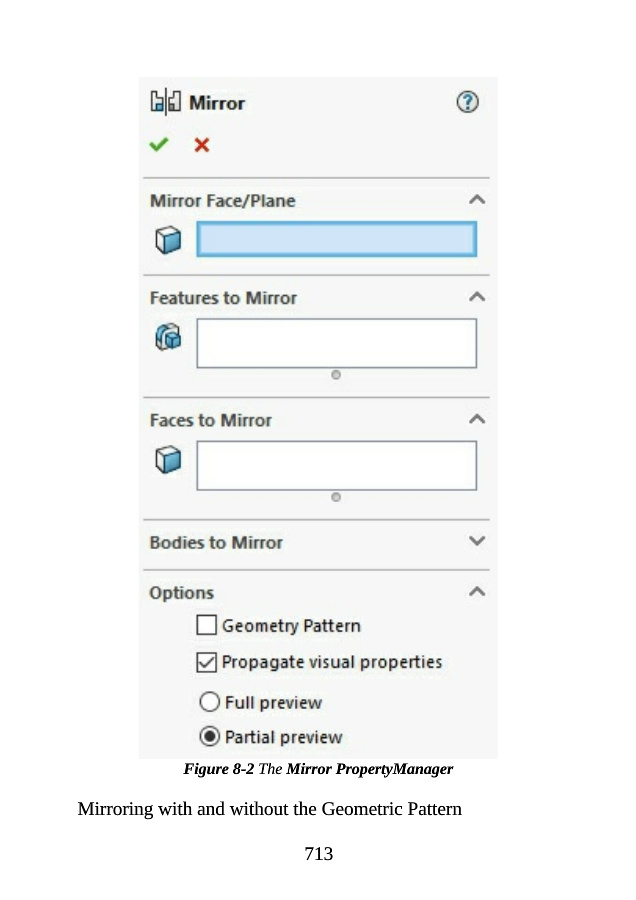This screenshot has height=900, width=636.
Task: Click the Mirror Face/Plane selection box
Action: click(x=336, y=240)
